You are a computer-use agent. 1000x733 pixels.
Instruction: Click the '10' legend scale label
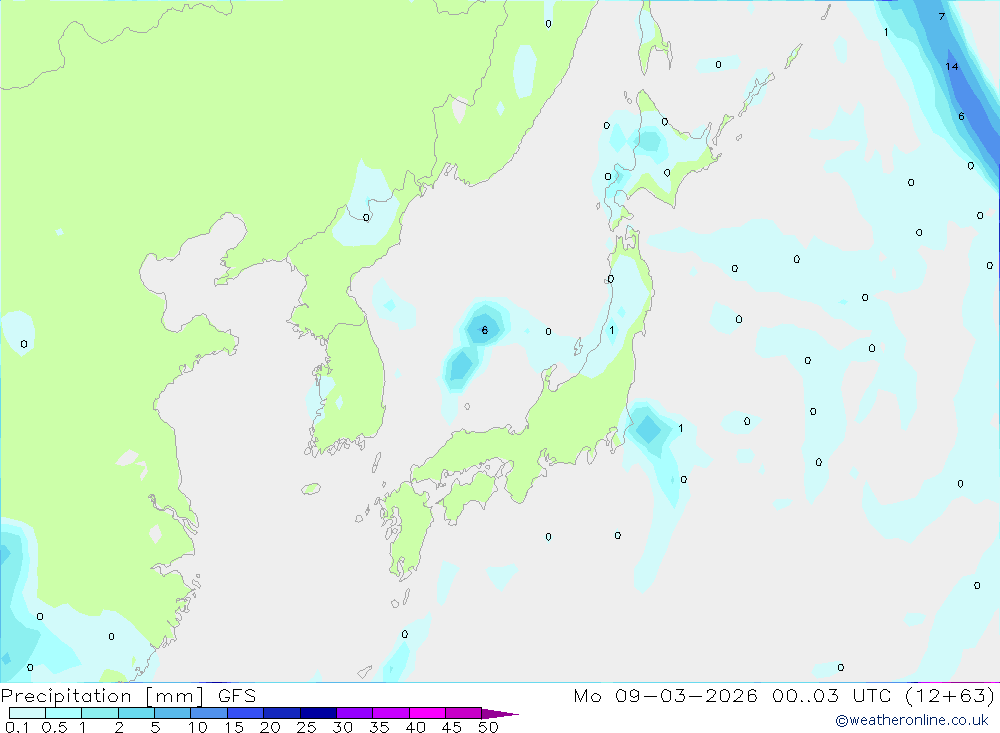pyautogui.click(x=198, y=727)
